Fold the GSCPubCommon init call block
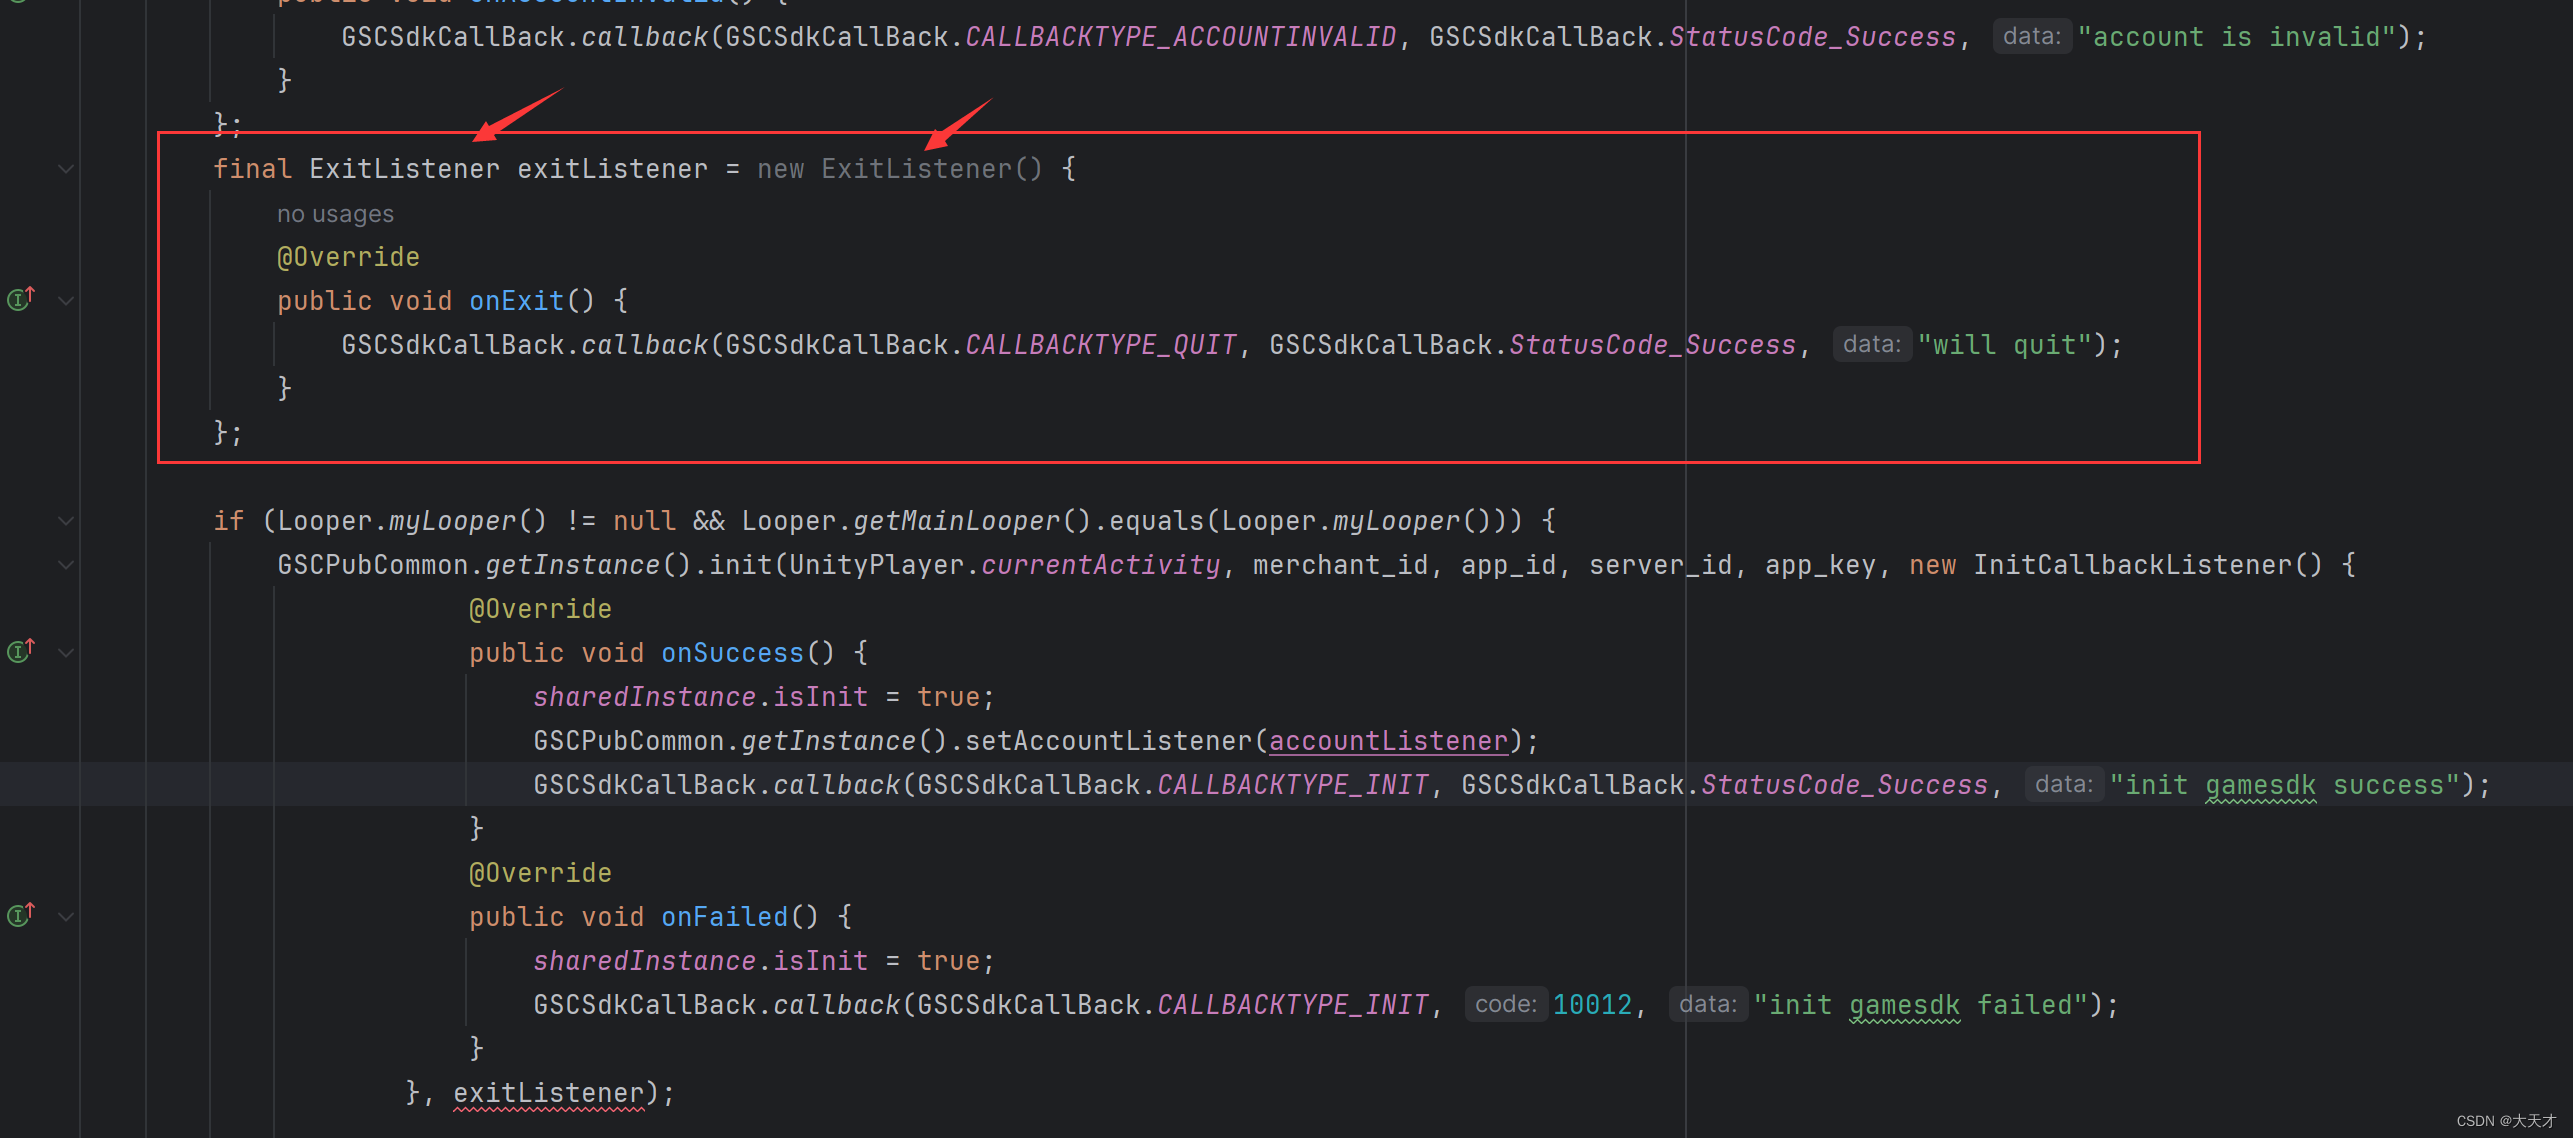The height and width of the screenshot is (1138, 2573). click(66, 565)
